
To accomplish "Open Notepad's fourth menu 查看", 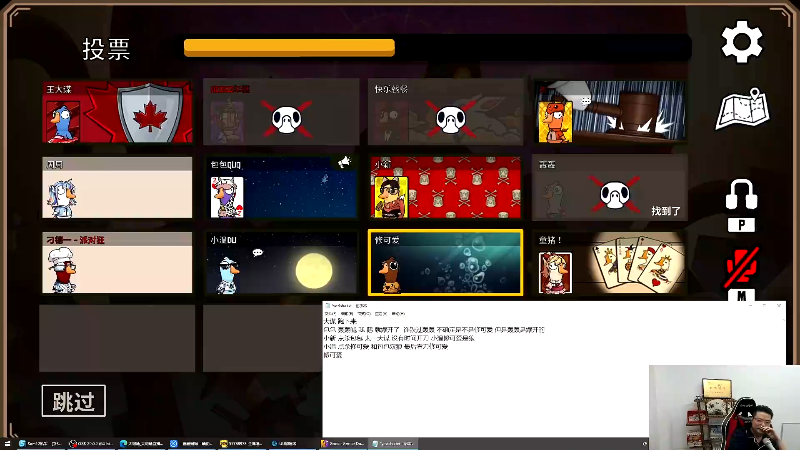I will 381,314.
